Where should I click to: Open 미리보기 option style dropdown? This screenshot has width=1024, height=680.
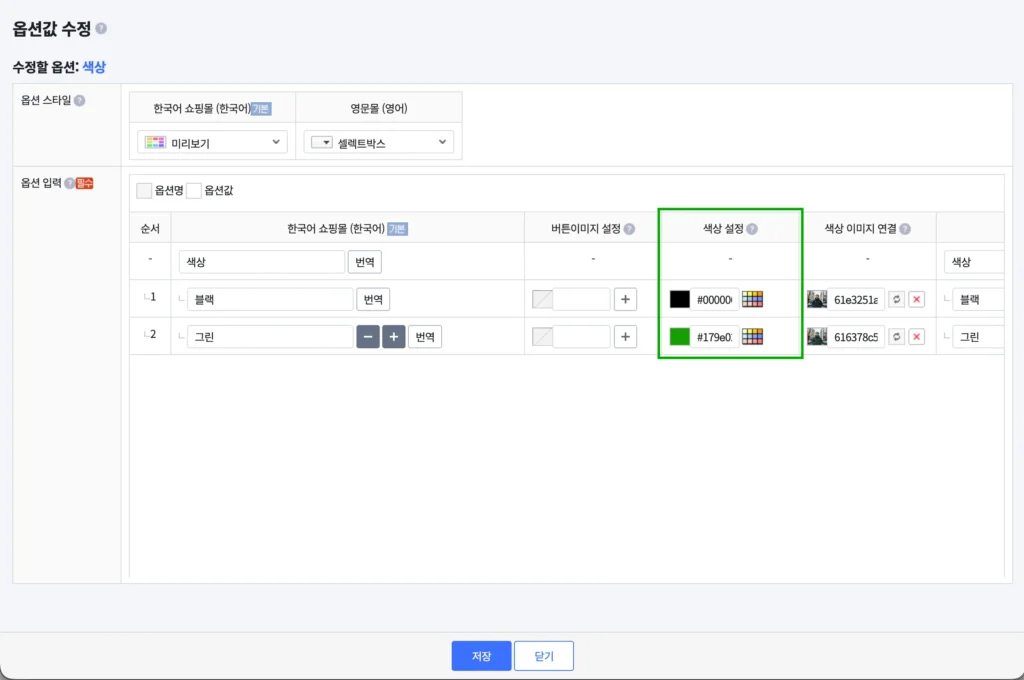(x=212, y=143)
